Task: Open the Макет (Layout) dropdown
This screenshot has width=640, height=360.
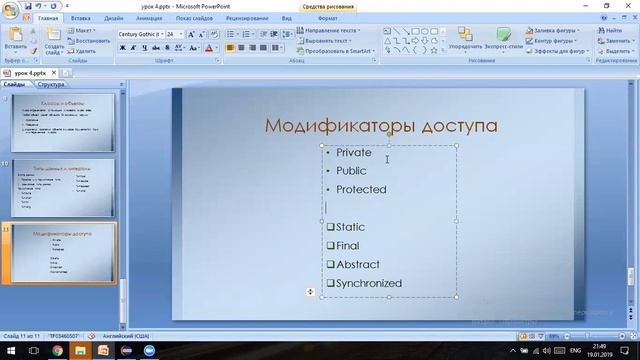Action: 82,31
